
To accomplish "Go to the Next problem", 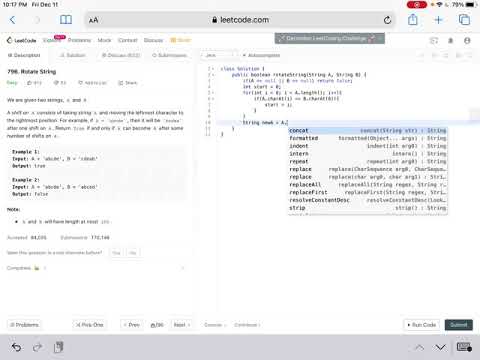I will pyautogui.click(x=182, y=325).
